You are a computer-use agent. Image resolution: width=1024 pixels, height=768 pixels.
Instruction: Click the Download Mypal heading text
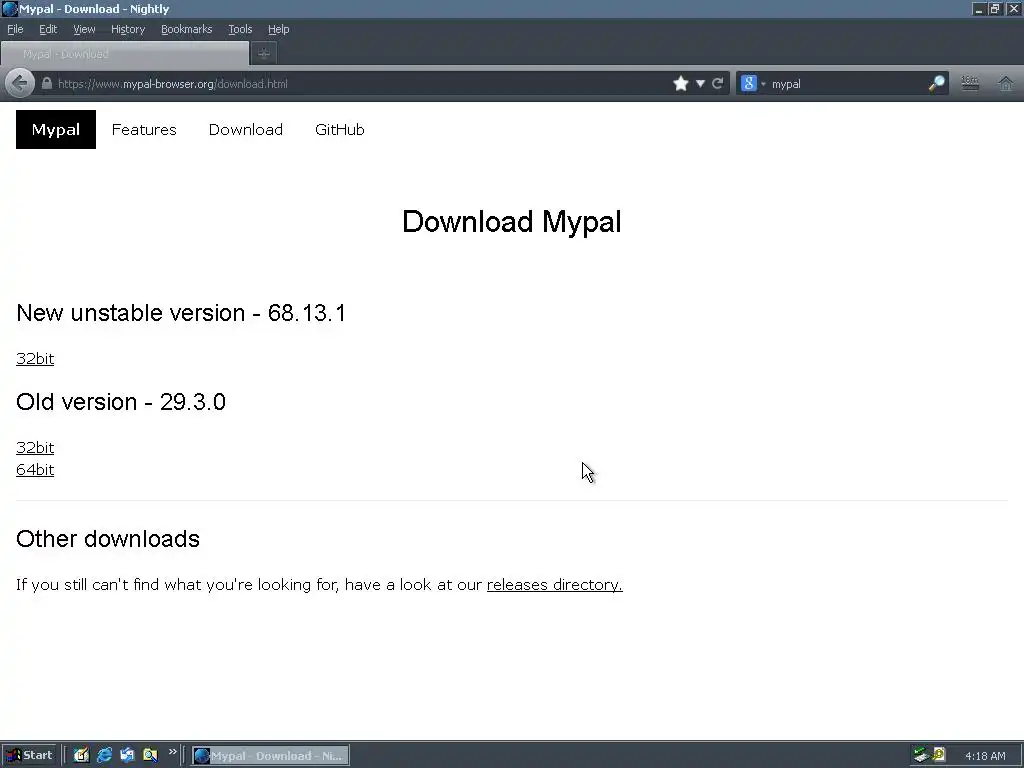pos(511,222)
